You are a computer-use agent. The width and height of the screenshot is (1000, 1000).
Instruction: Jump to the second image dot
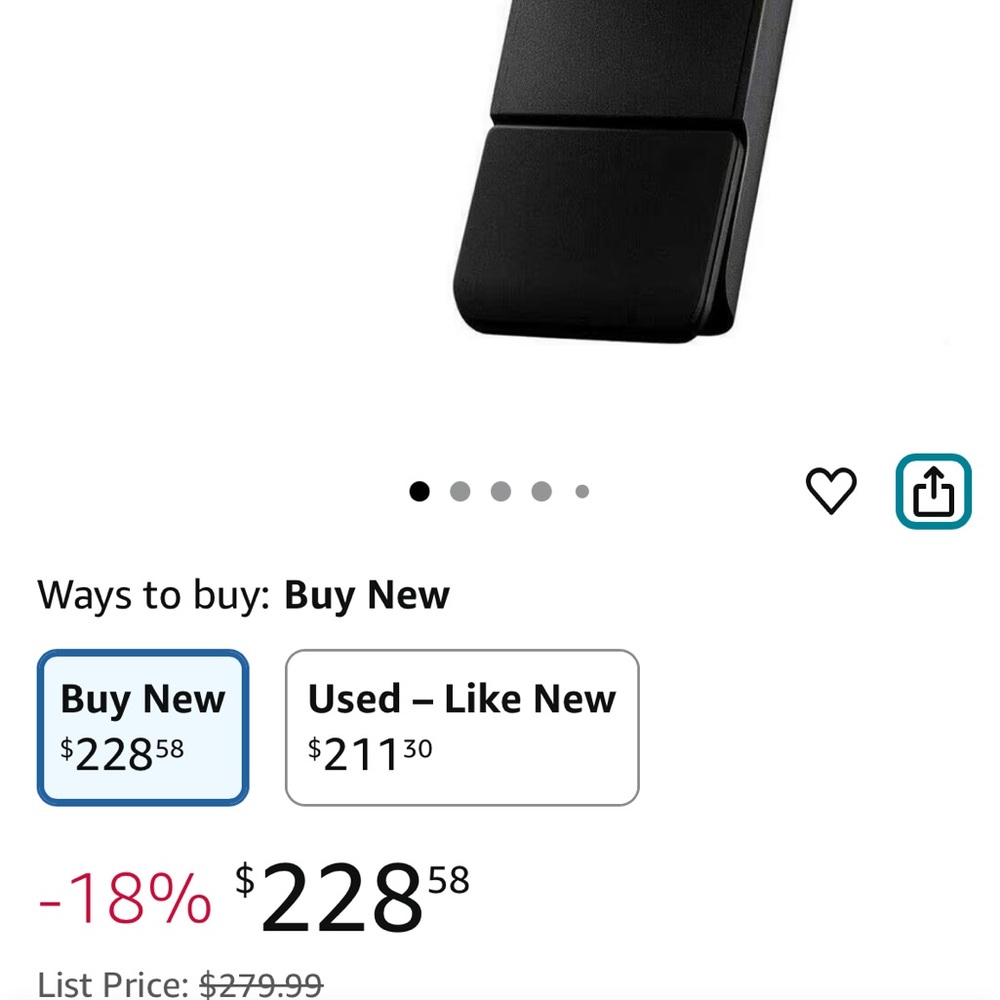tap(460, 491)
